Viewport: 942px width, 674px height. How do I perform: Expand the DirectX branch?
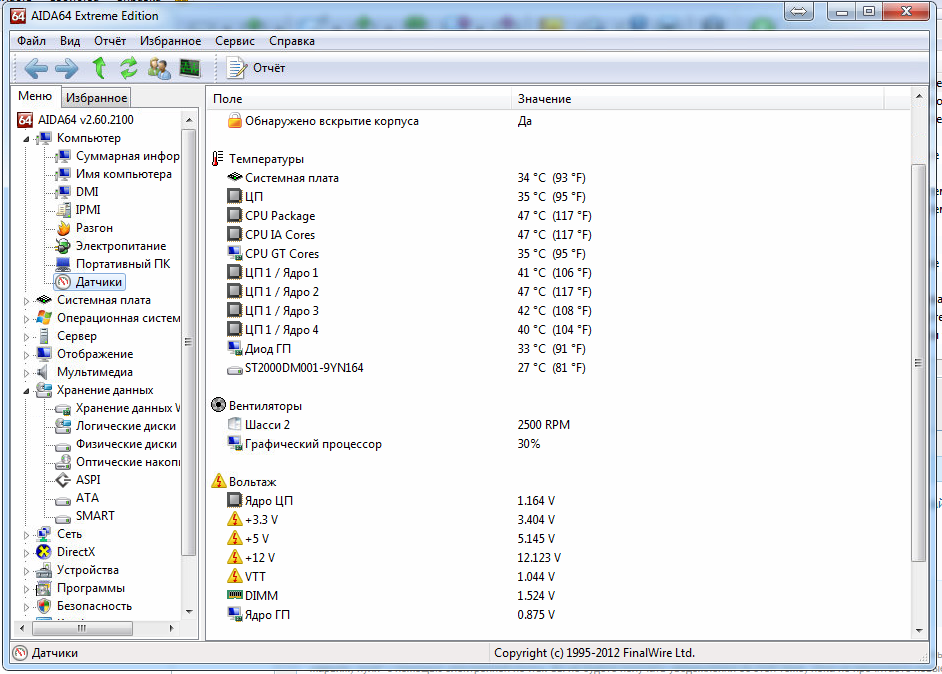coord(26,553)
